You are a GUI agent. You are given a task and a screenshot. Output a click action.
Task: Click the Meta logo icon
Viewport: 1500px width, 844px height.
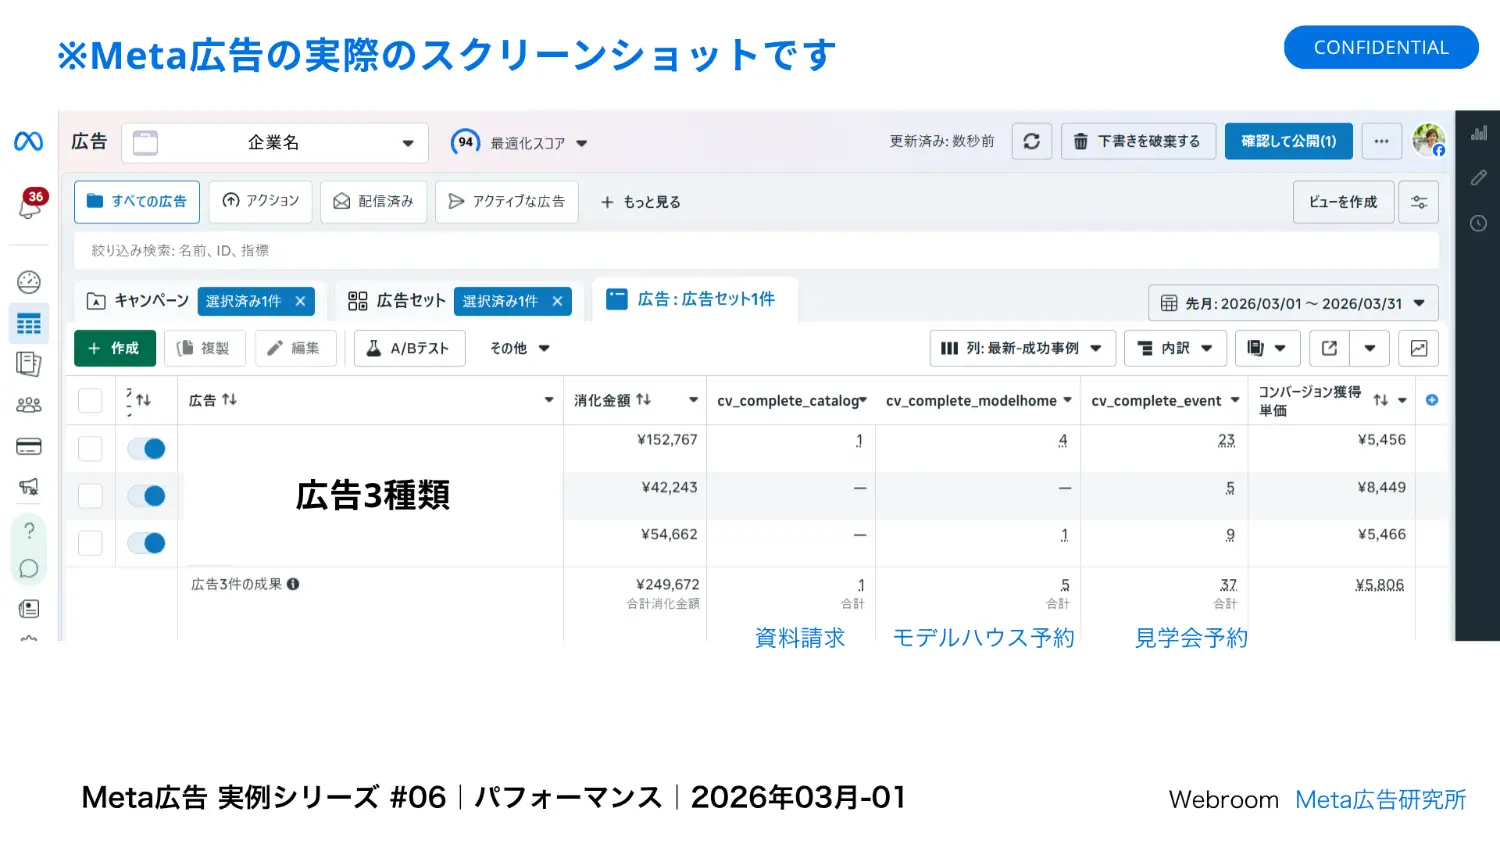click(x=28, y=142)
